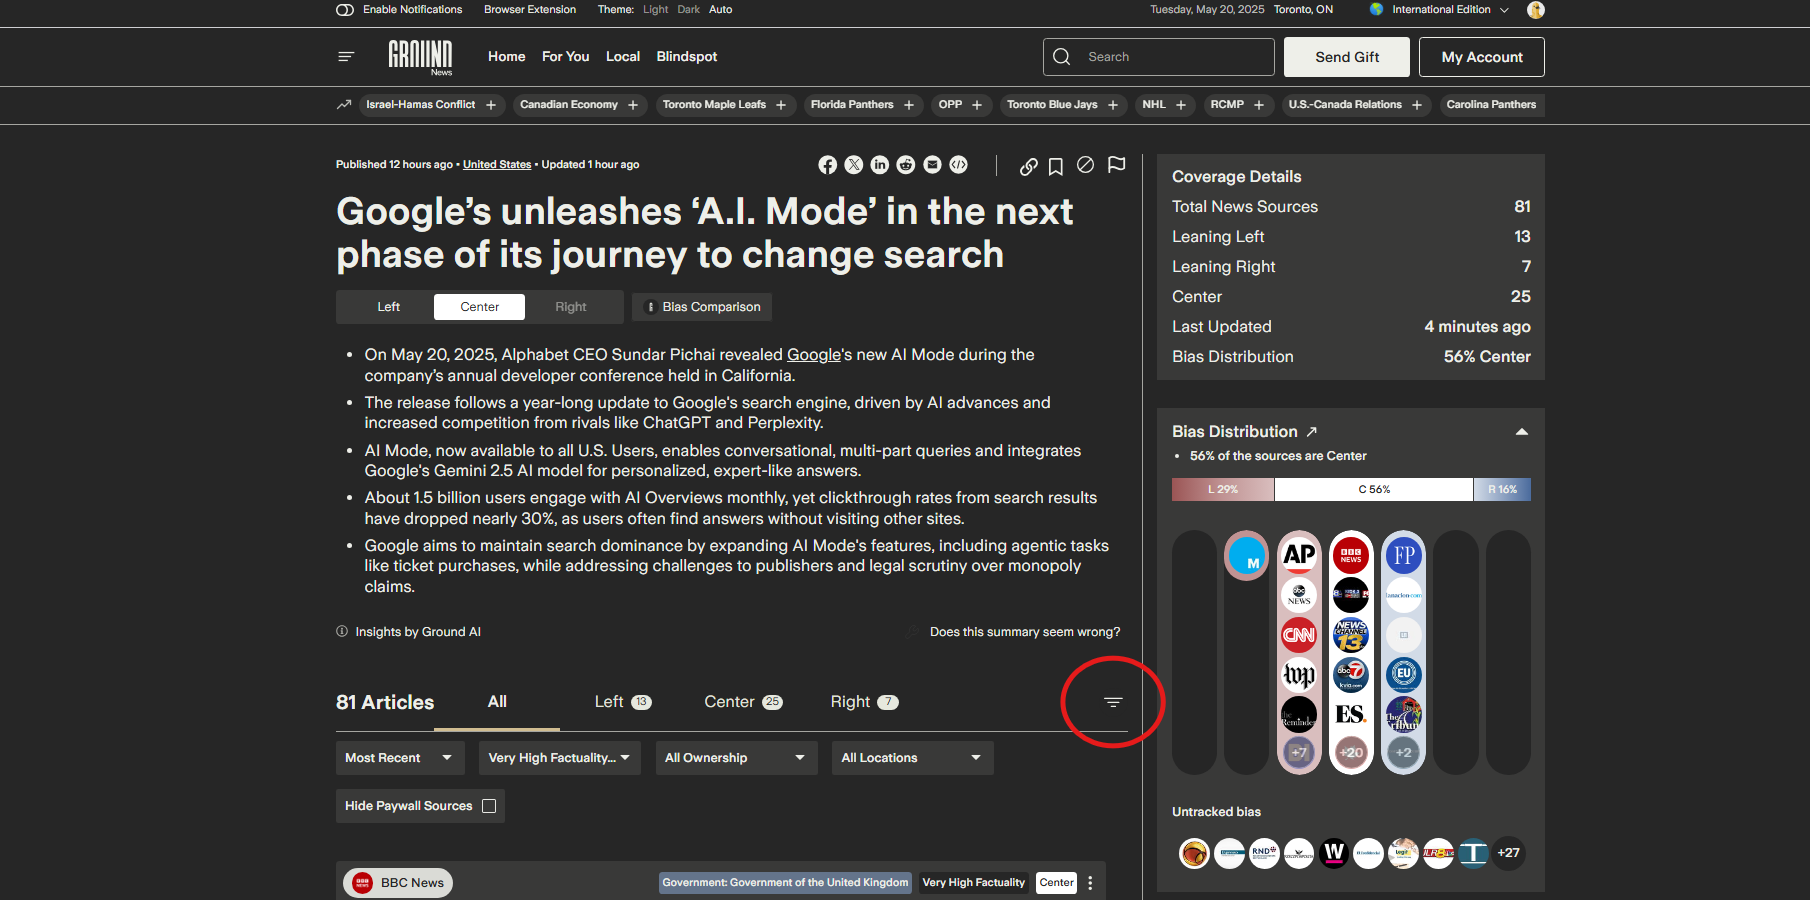This screenshot has height=900, width=1810.
Task: Click the Insights by Ground AI info icon
Action: click(x=342, y=631)
